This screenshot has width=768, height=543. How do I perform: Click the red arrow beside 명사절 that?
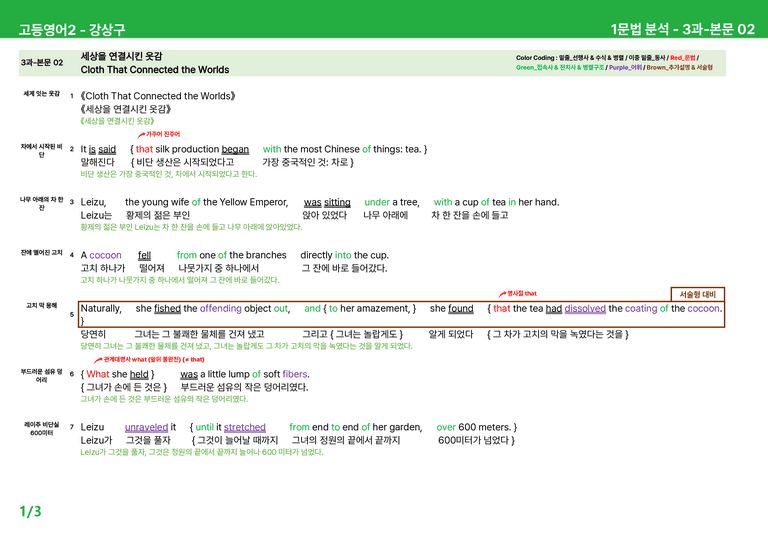tap(502, 294)
